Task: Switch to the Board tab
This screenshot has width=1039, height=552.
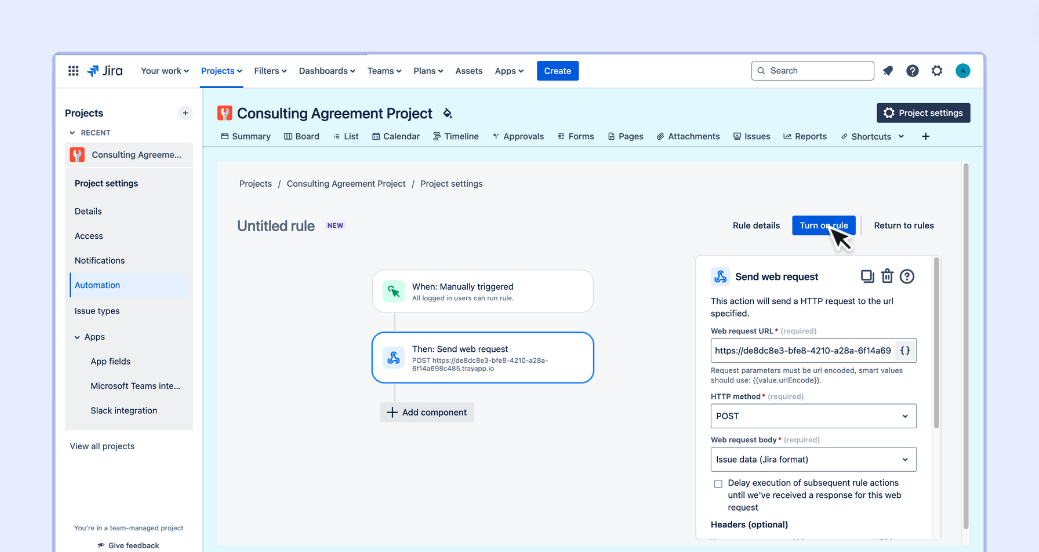Action: [301, 137]
